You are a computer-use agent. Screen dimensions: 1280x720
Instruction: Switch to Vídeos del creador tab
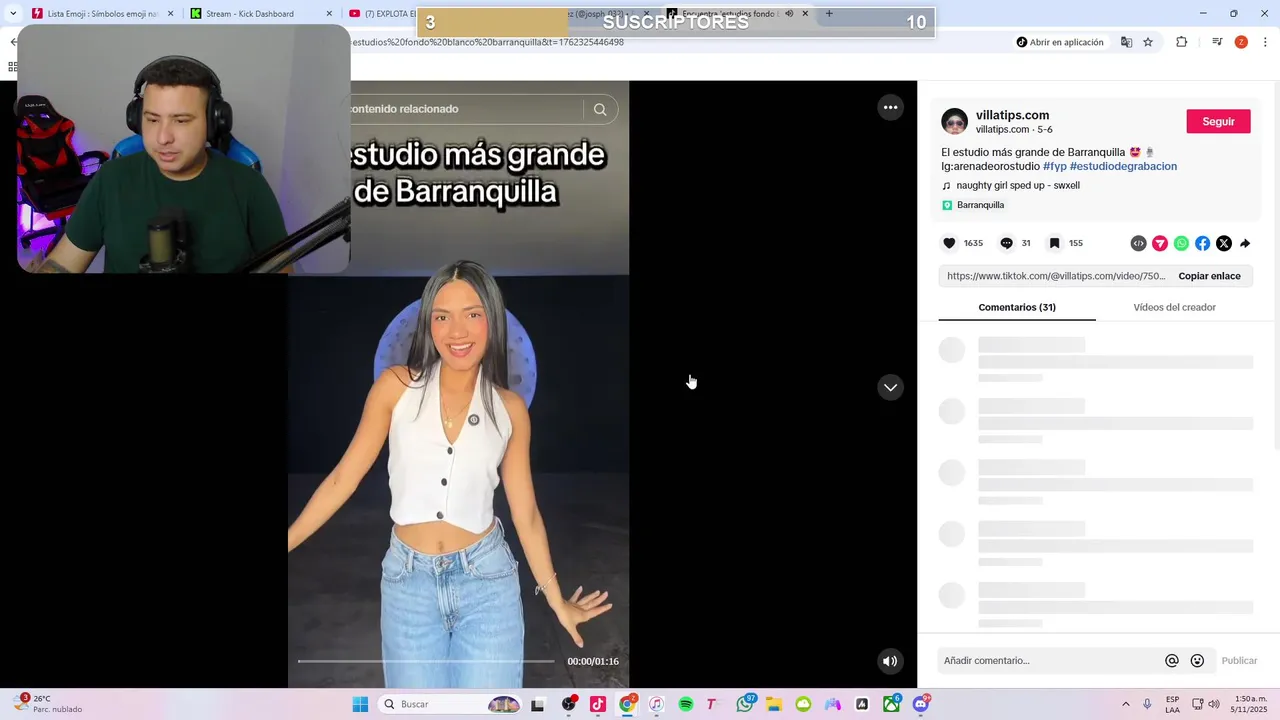pyautogui.click(x=1174, y=307)
